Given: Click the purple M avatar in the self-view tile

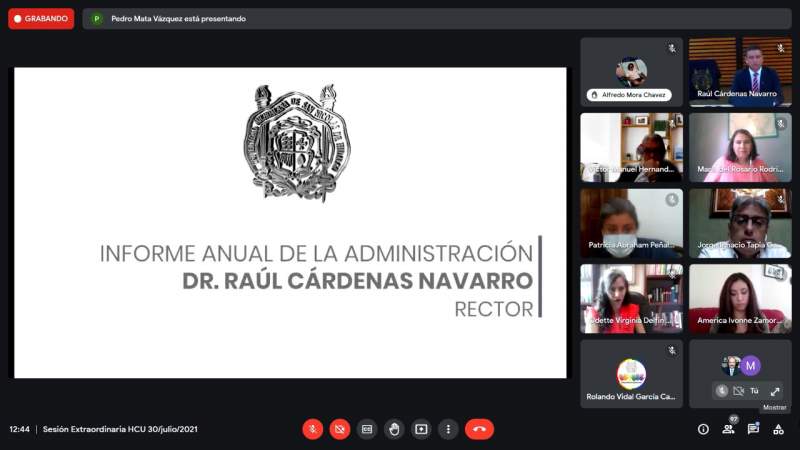Looking at the screenshot, I should (751, 366).
